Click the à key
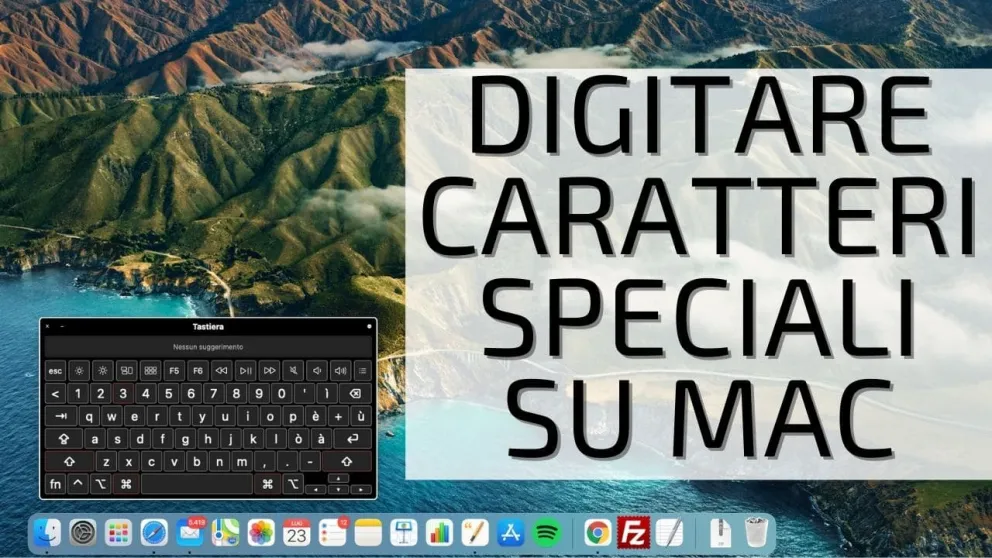The width and height of the screenshot is (992, 558). (x=321, y=439)
